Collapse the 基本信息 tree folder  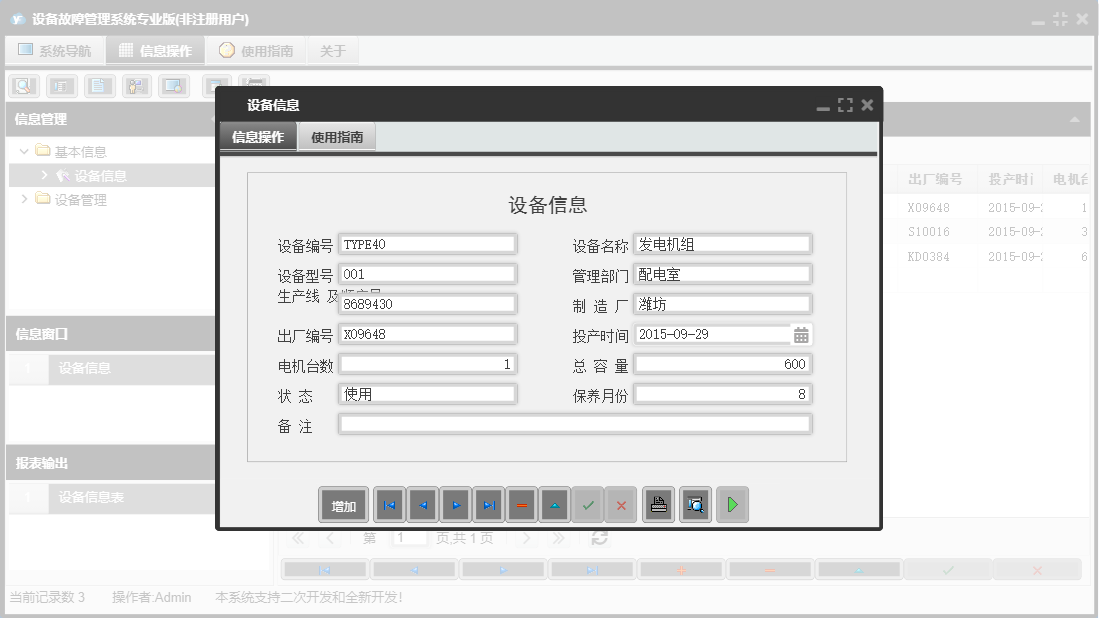point(24,150)
